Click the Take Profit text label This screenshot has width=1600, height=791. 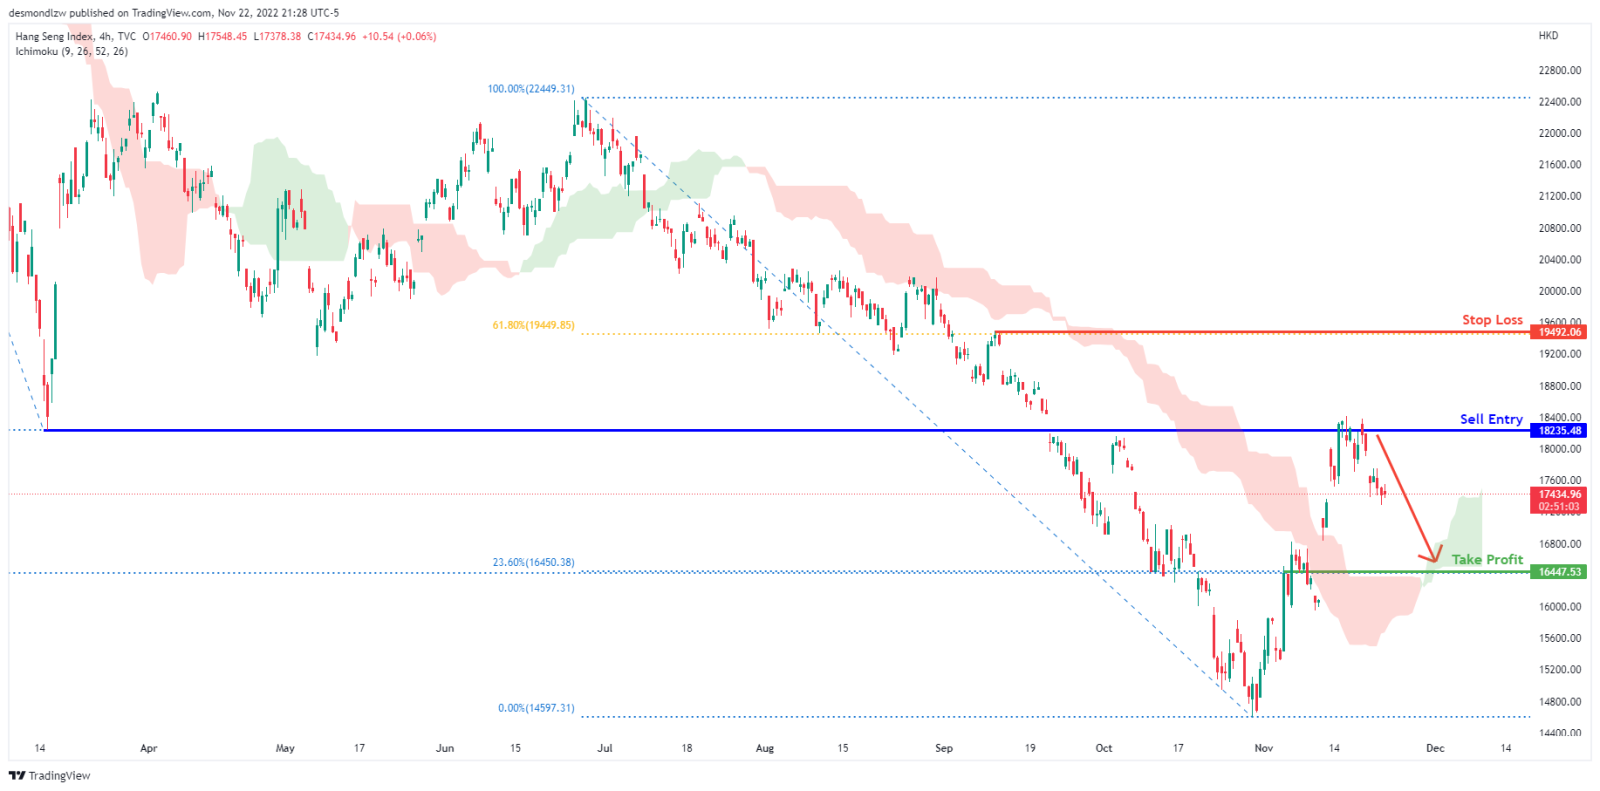(1487, 560)
